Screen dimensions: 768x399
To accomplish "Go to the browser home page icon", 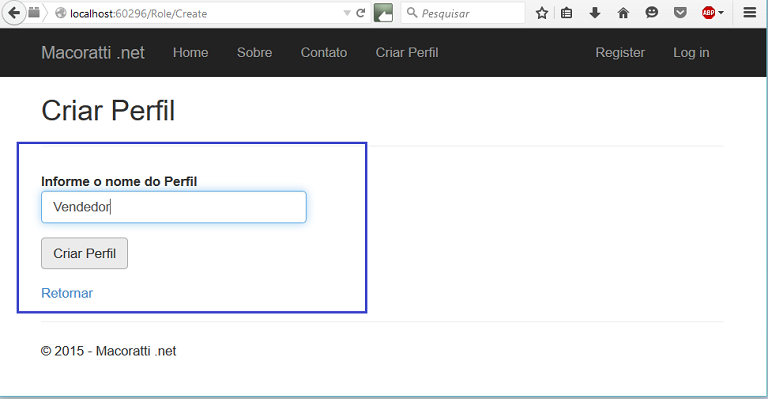I will pyautogui.click(x=623, y=13).
